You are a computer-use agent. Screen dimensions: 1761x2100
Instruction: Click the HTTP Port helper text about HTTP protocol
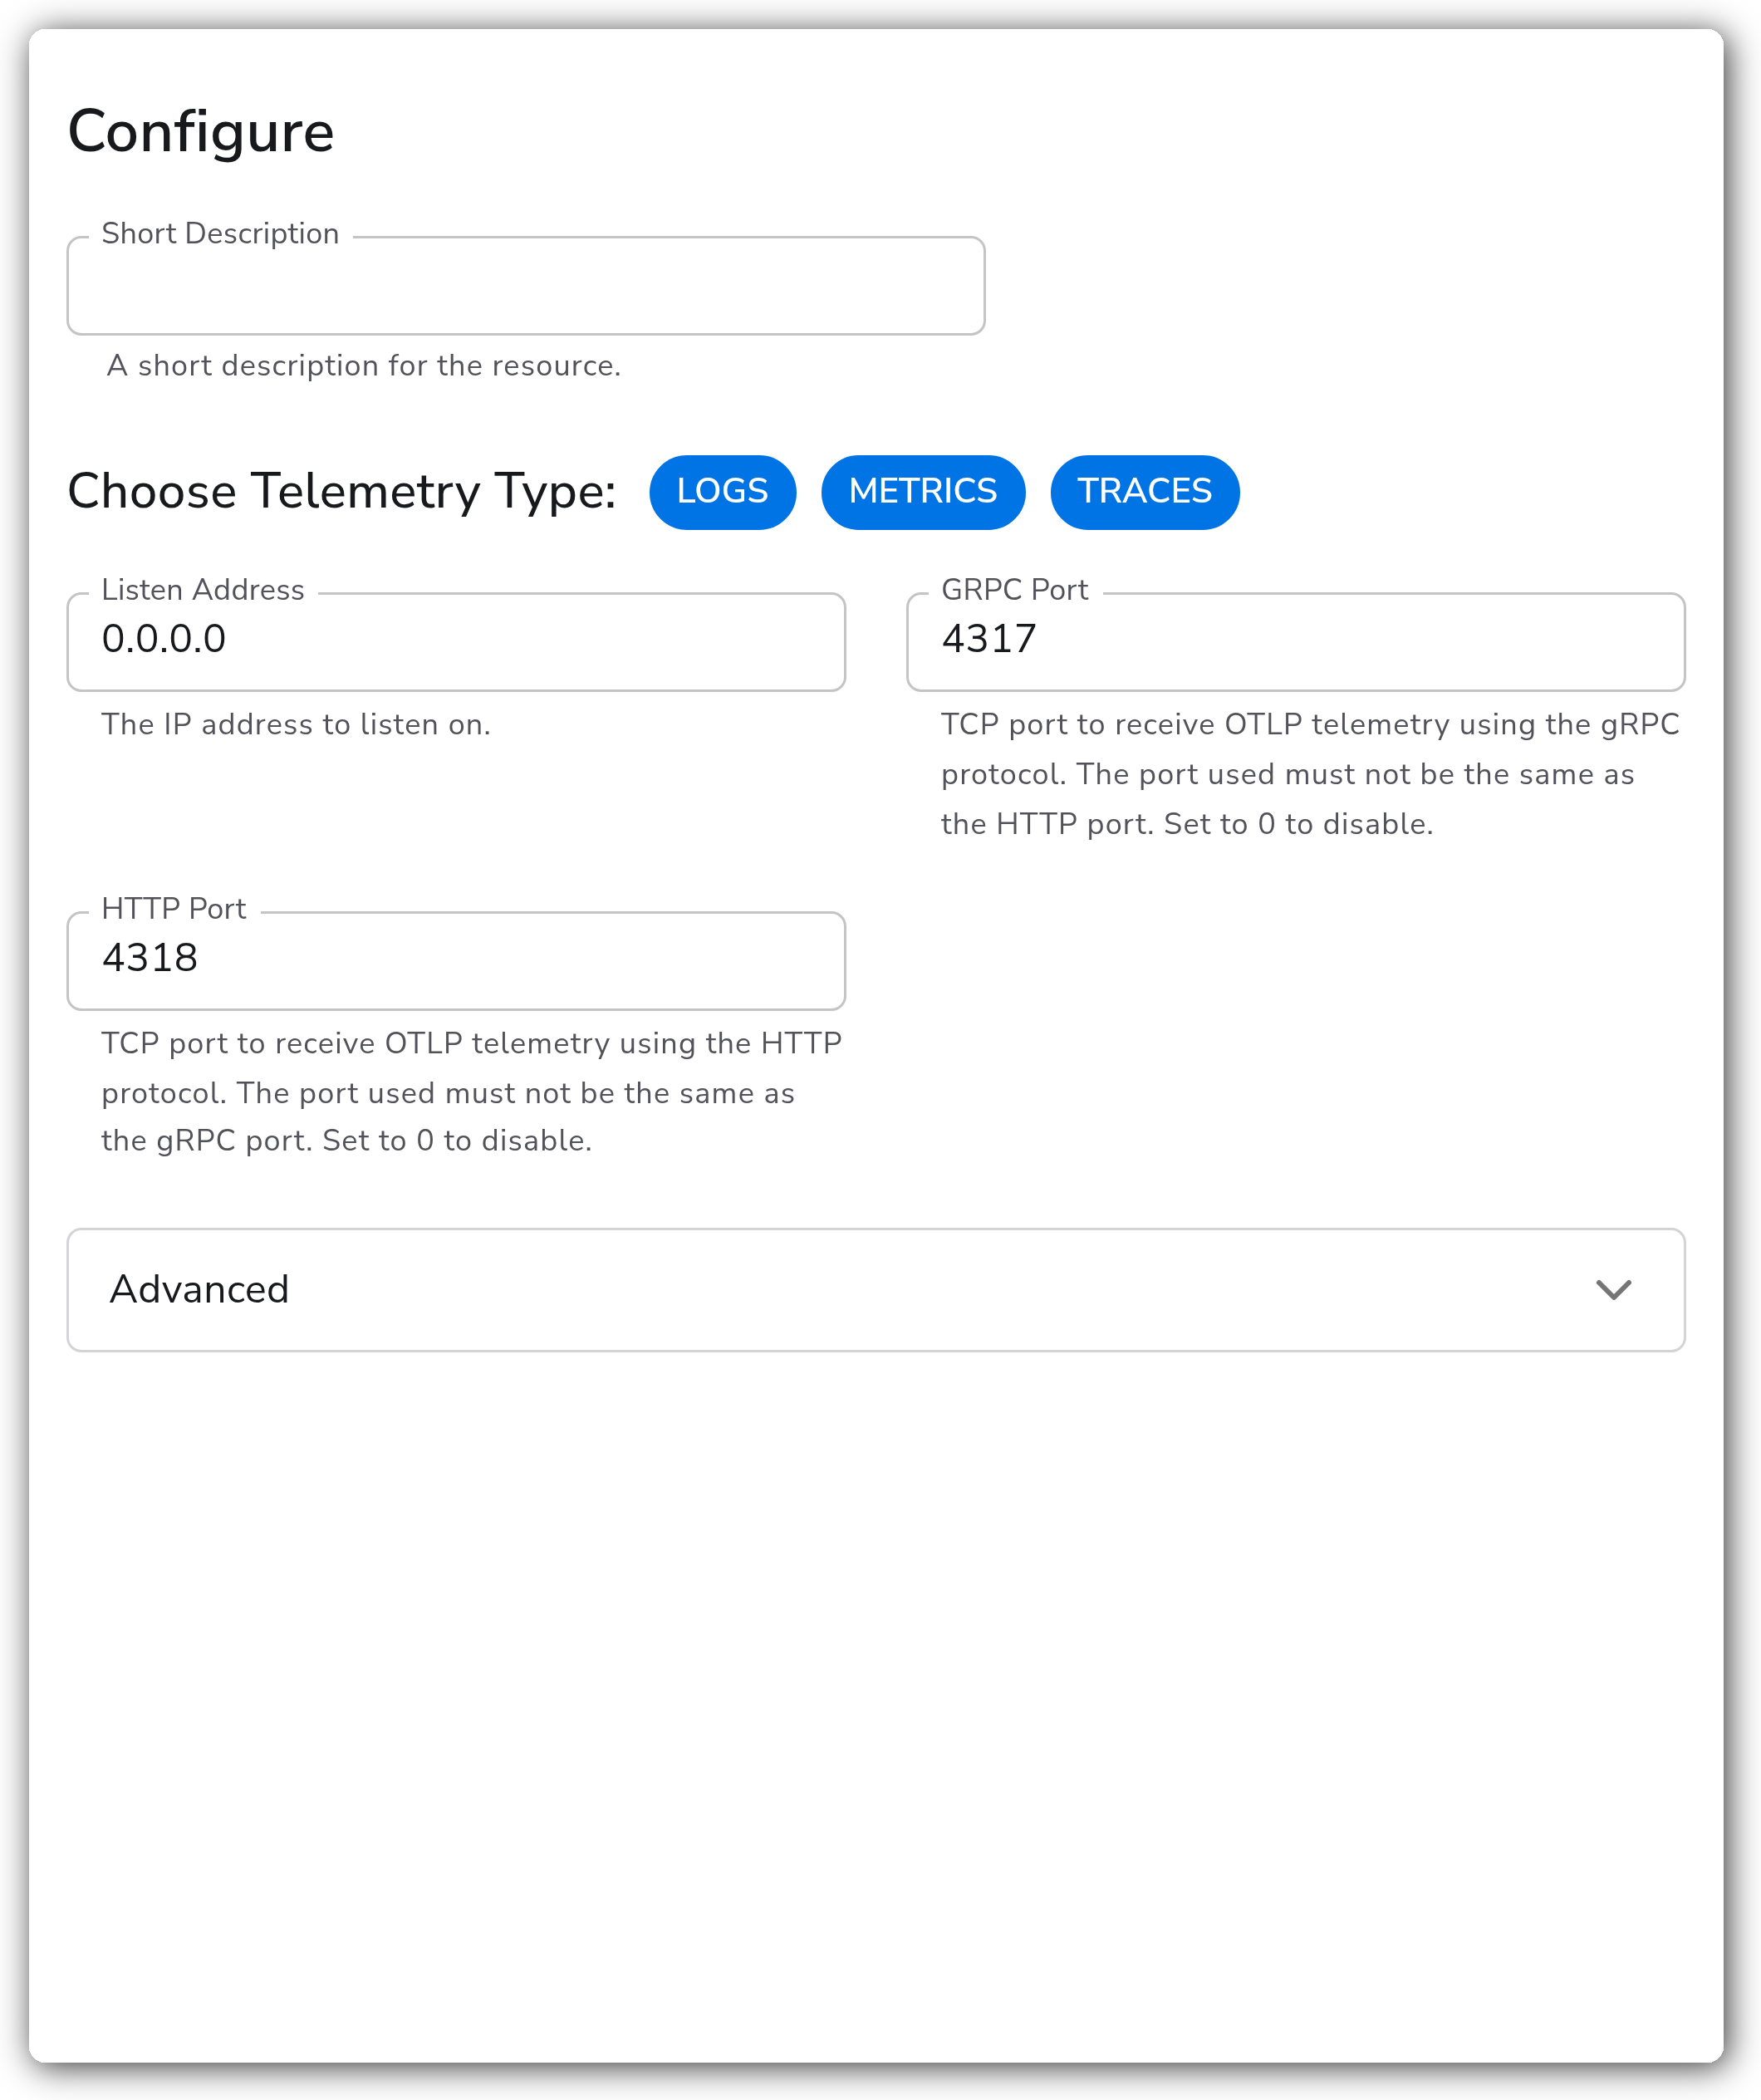pyautogui.click(x=471, y=1092)
